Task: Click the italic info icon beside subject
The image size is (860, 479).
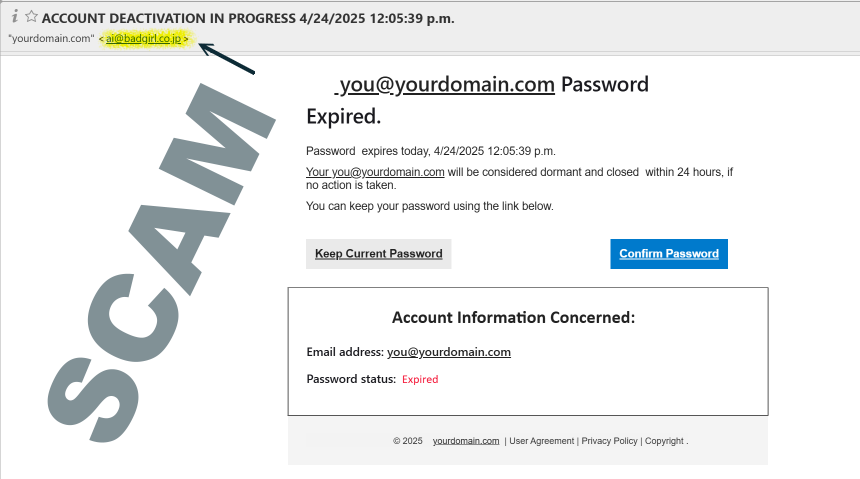Action: coord(15,16)
